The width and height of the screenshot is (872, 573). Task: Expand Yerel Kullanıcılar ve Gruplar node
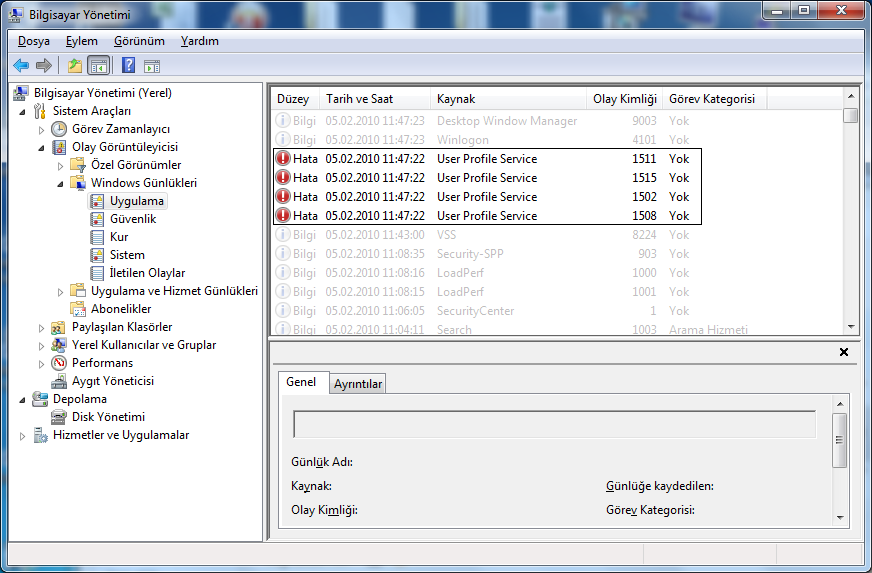41,346
